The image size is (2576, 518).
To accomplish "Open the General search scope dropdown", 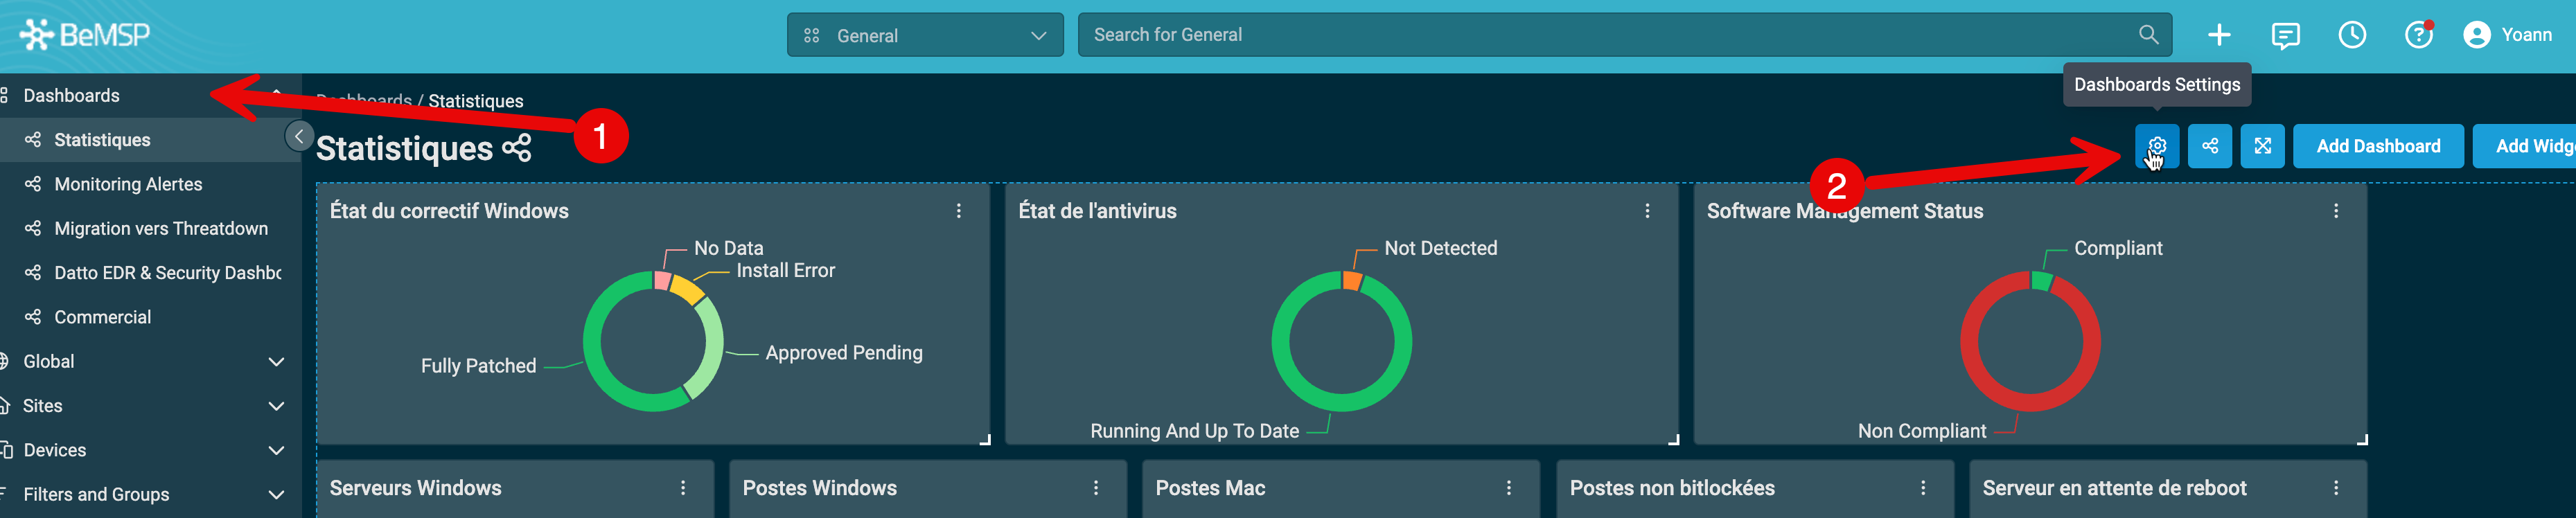I will point(924,35).
